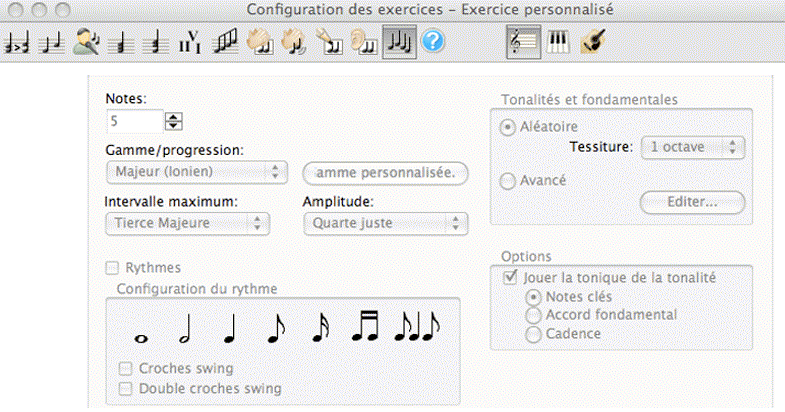The image size is (785, 412).
Task: Expand the Intervalle maximum Tierce Majeure dropdown
Action: click(x=187, y=223)
